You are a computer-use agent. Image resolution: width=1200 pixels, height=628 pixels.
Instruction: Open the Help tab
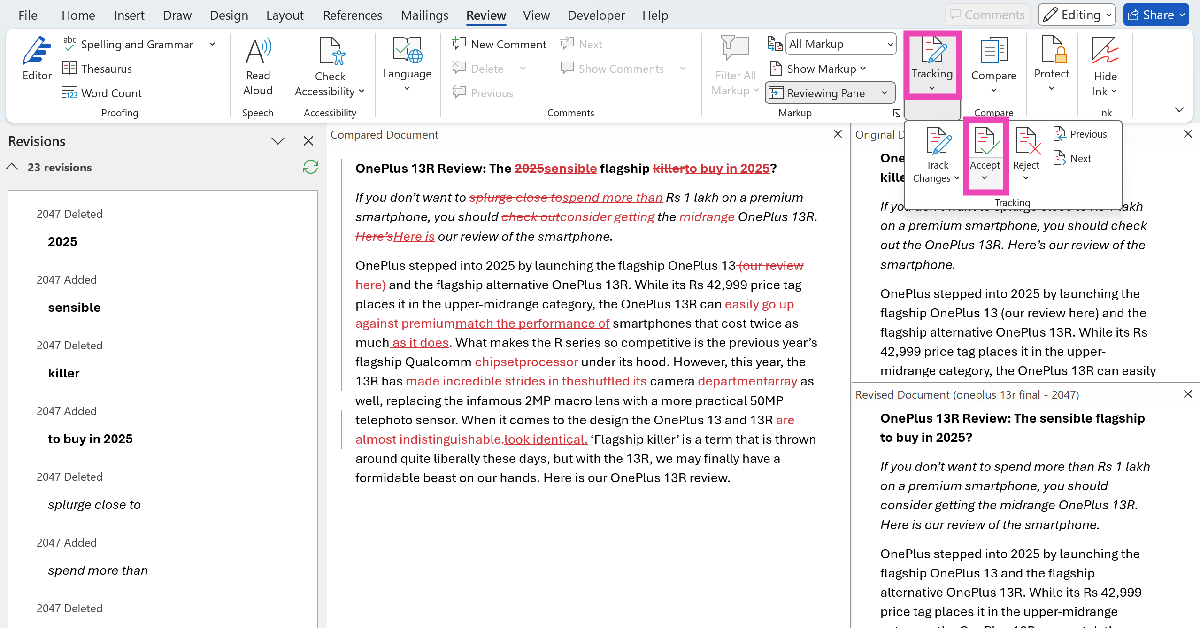(x=655, y=15)
